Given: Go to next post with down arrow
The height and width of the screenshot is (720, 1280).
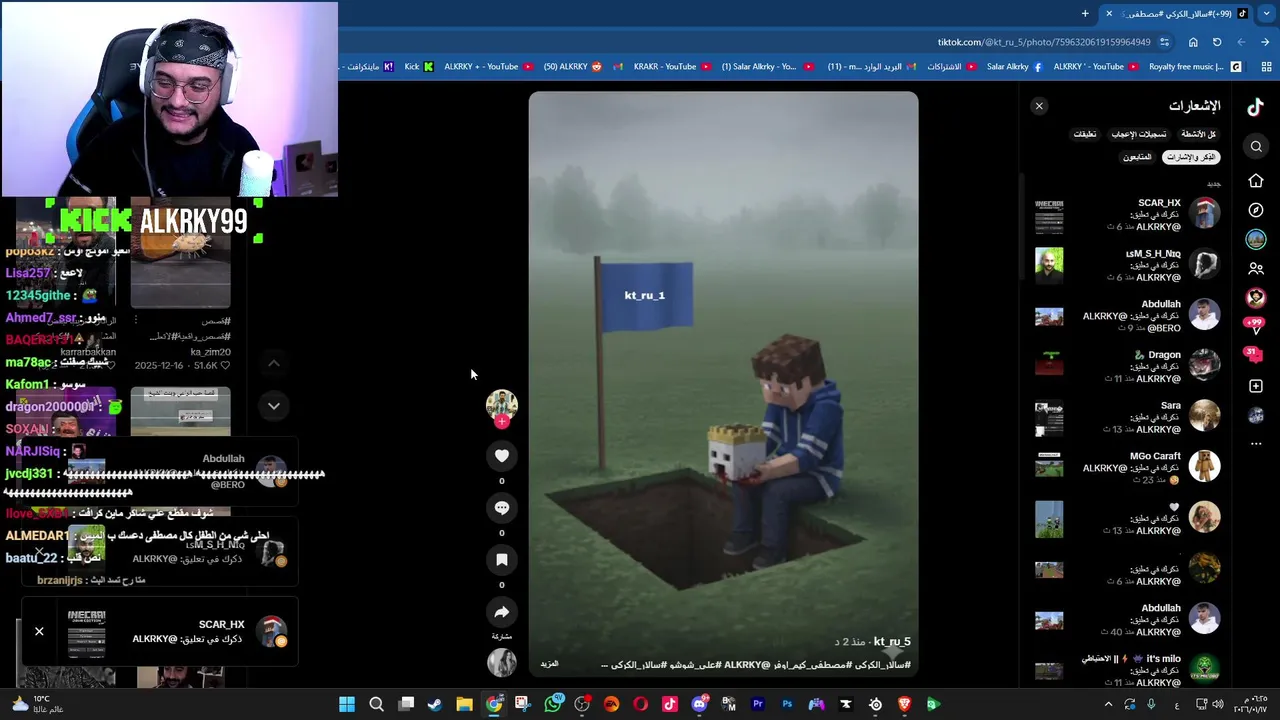Looking at the screenshot, I should click(273, 406).
